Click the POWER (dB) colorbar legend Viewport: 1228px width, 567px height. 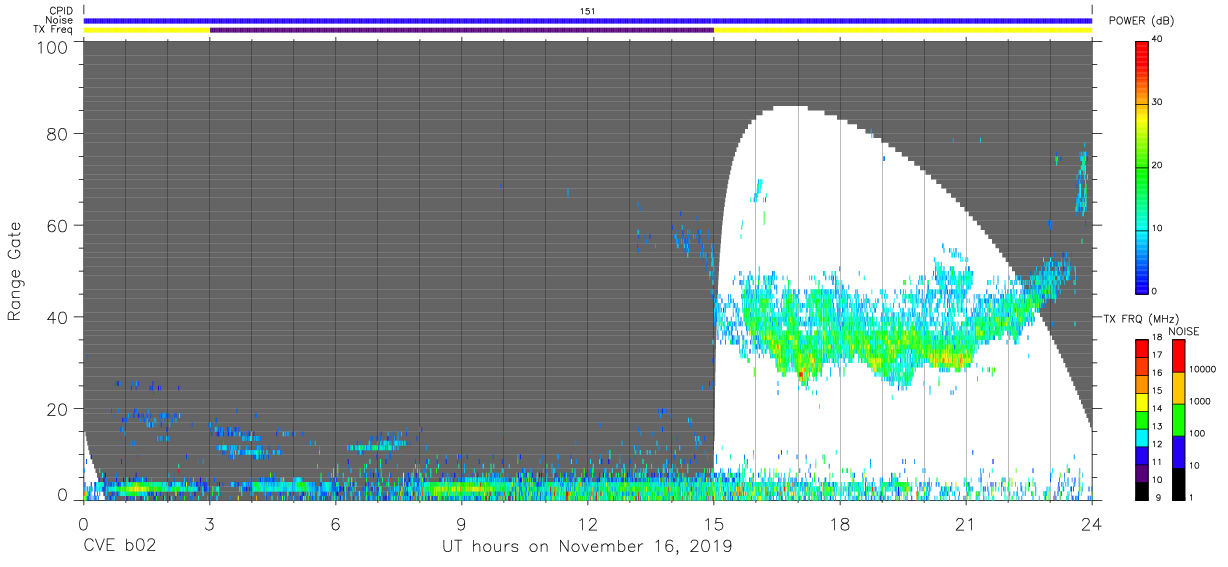pos(1142,166)
